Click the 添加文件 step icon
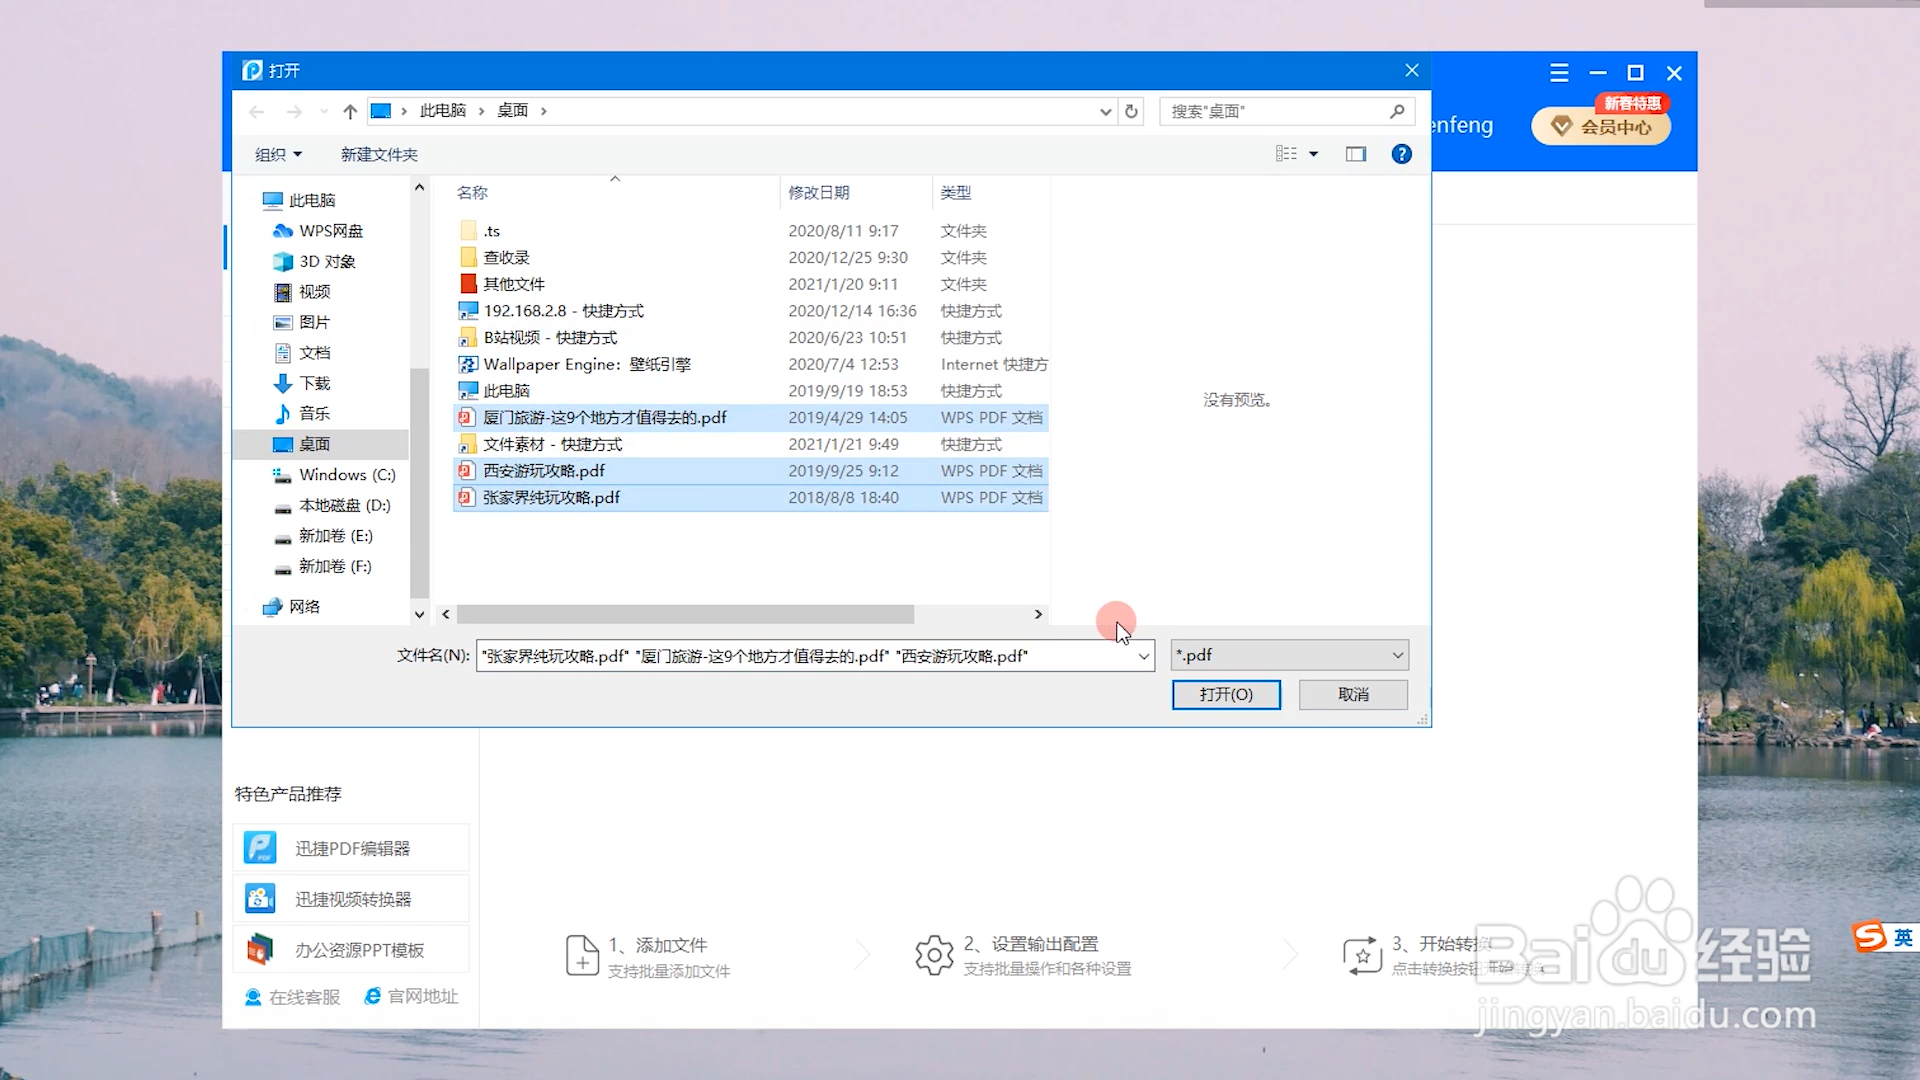Screen dimensions: 1920x1080 coord(582,955)
